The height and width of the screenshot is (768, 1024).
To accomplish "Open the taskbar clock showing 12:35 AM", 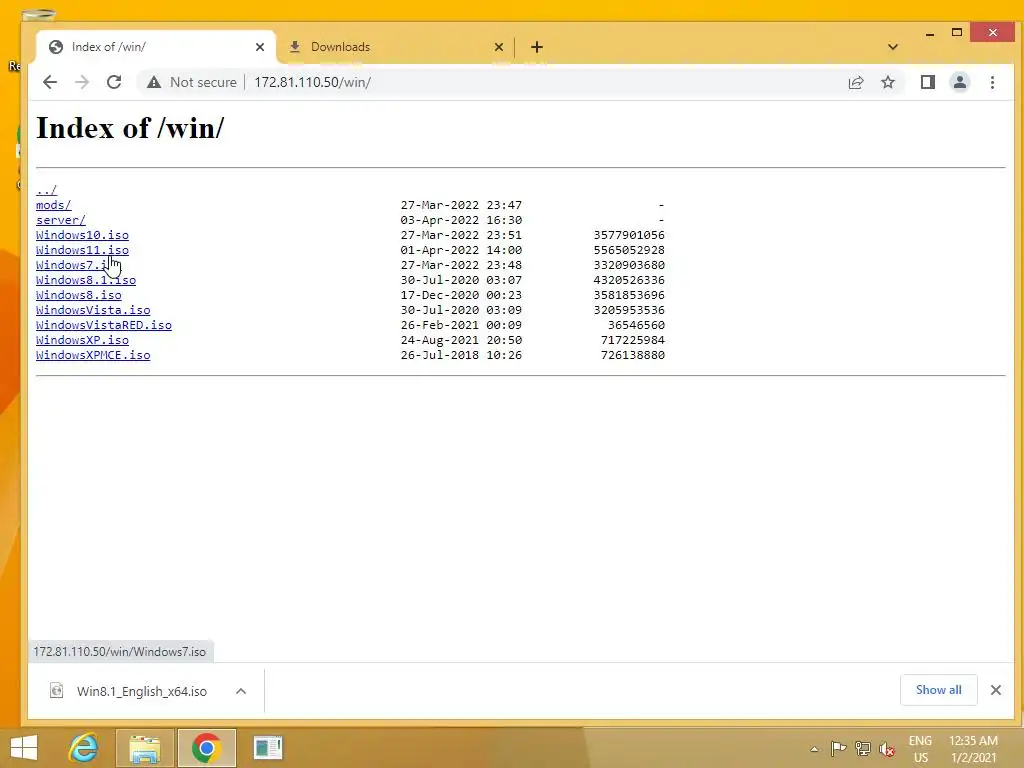I will coord(973,749).
